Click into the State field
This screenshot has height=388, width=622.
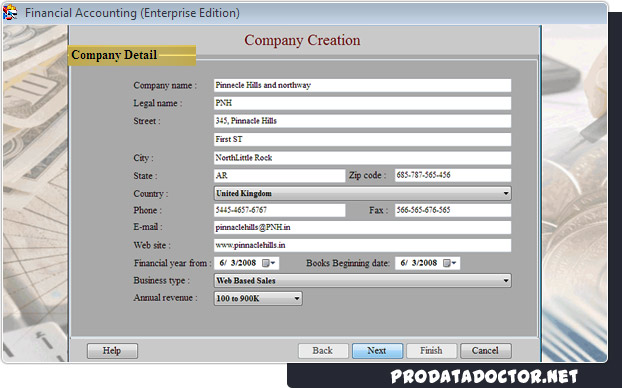coord(279,175)
